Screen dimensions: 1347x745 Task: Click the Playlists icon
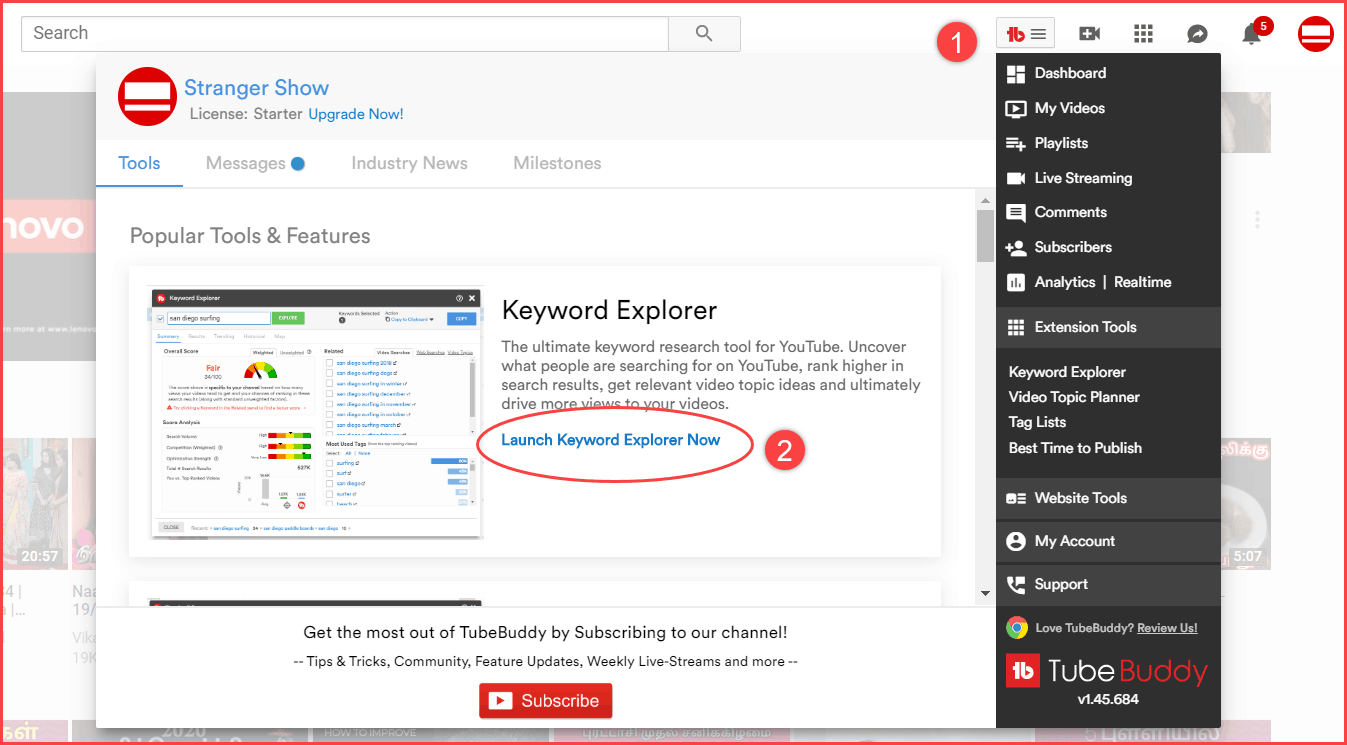pos(1016,144)
